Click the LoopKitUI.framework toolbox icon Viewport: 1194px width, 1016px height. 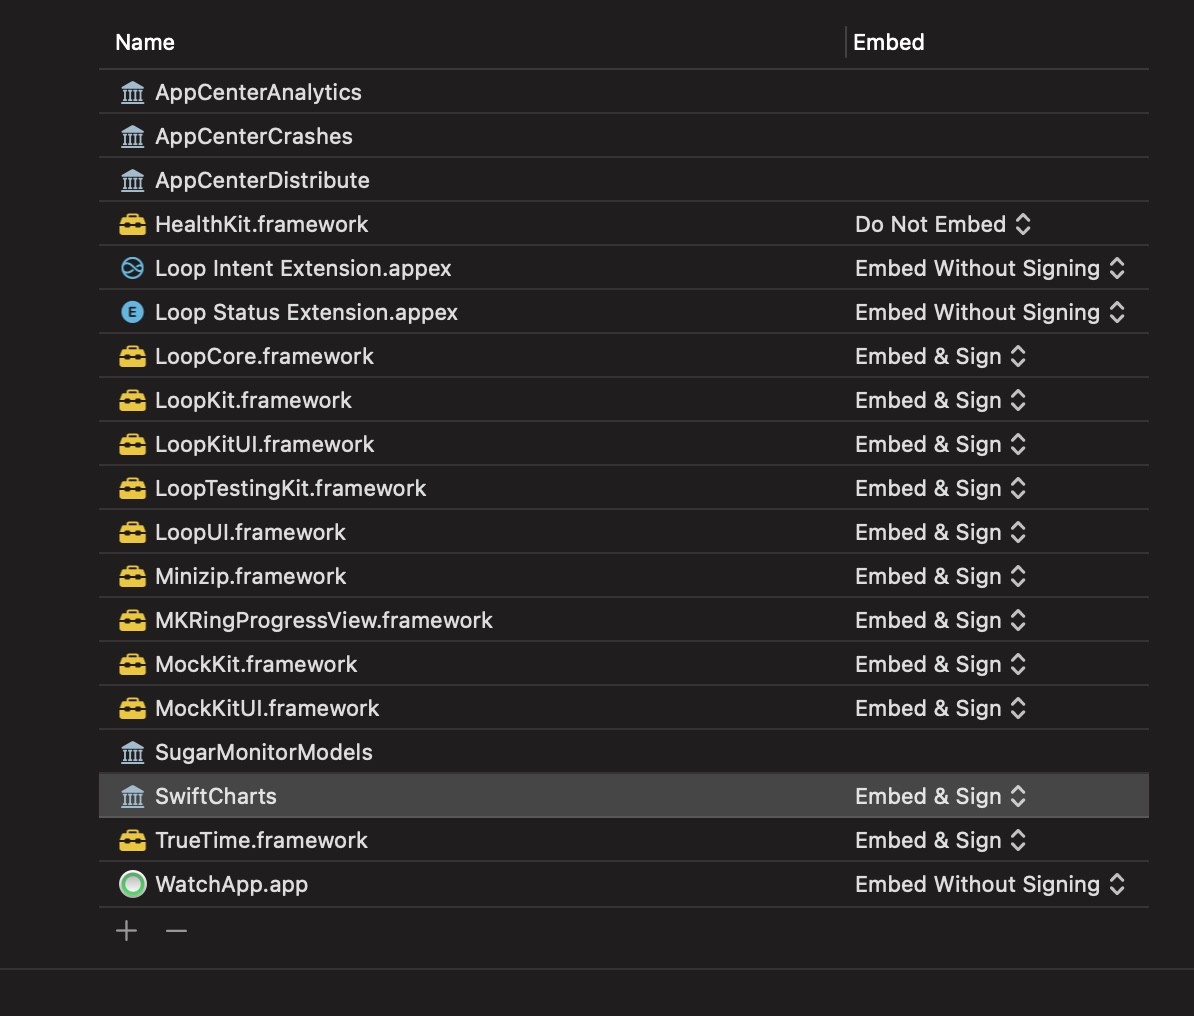(132, 445)
